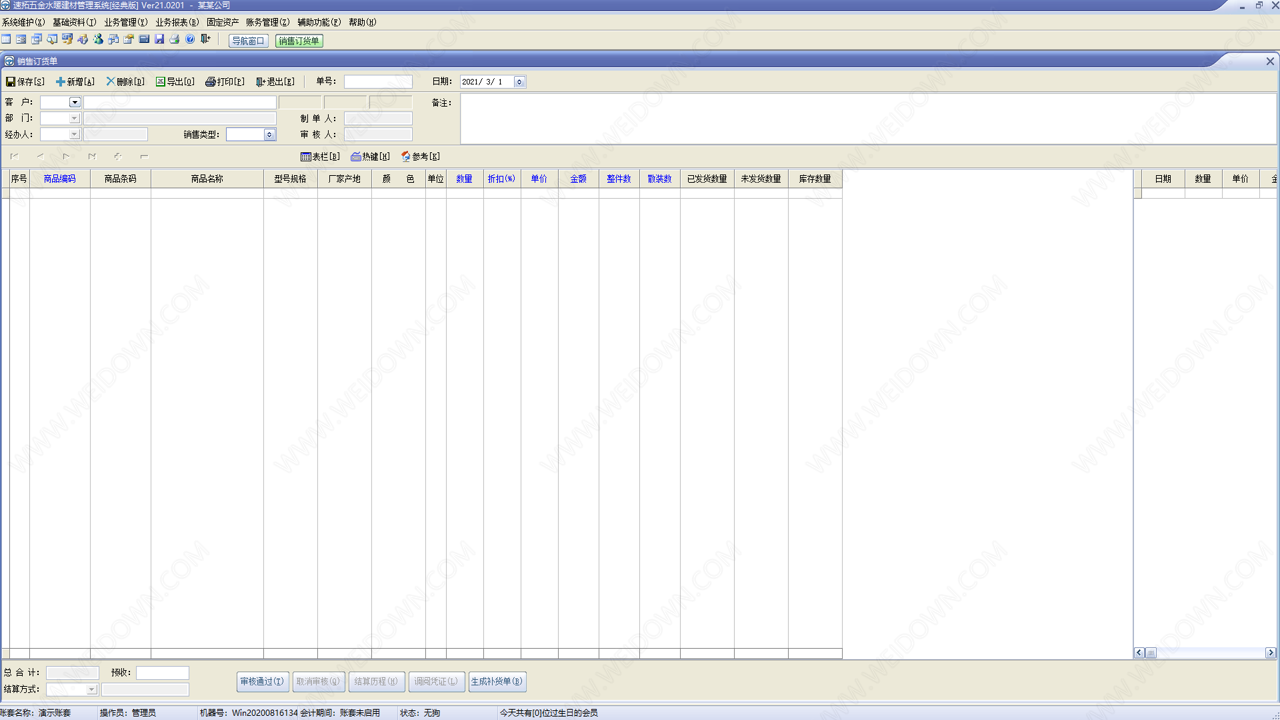Click the 结算历程(H) button
1280x720 pixels.
click(377, 682)
